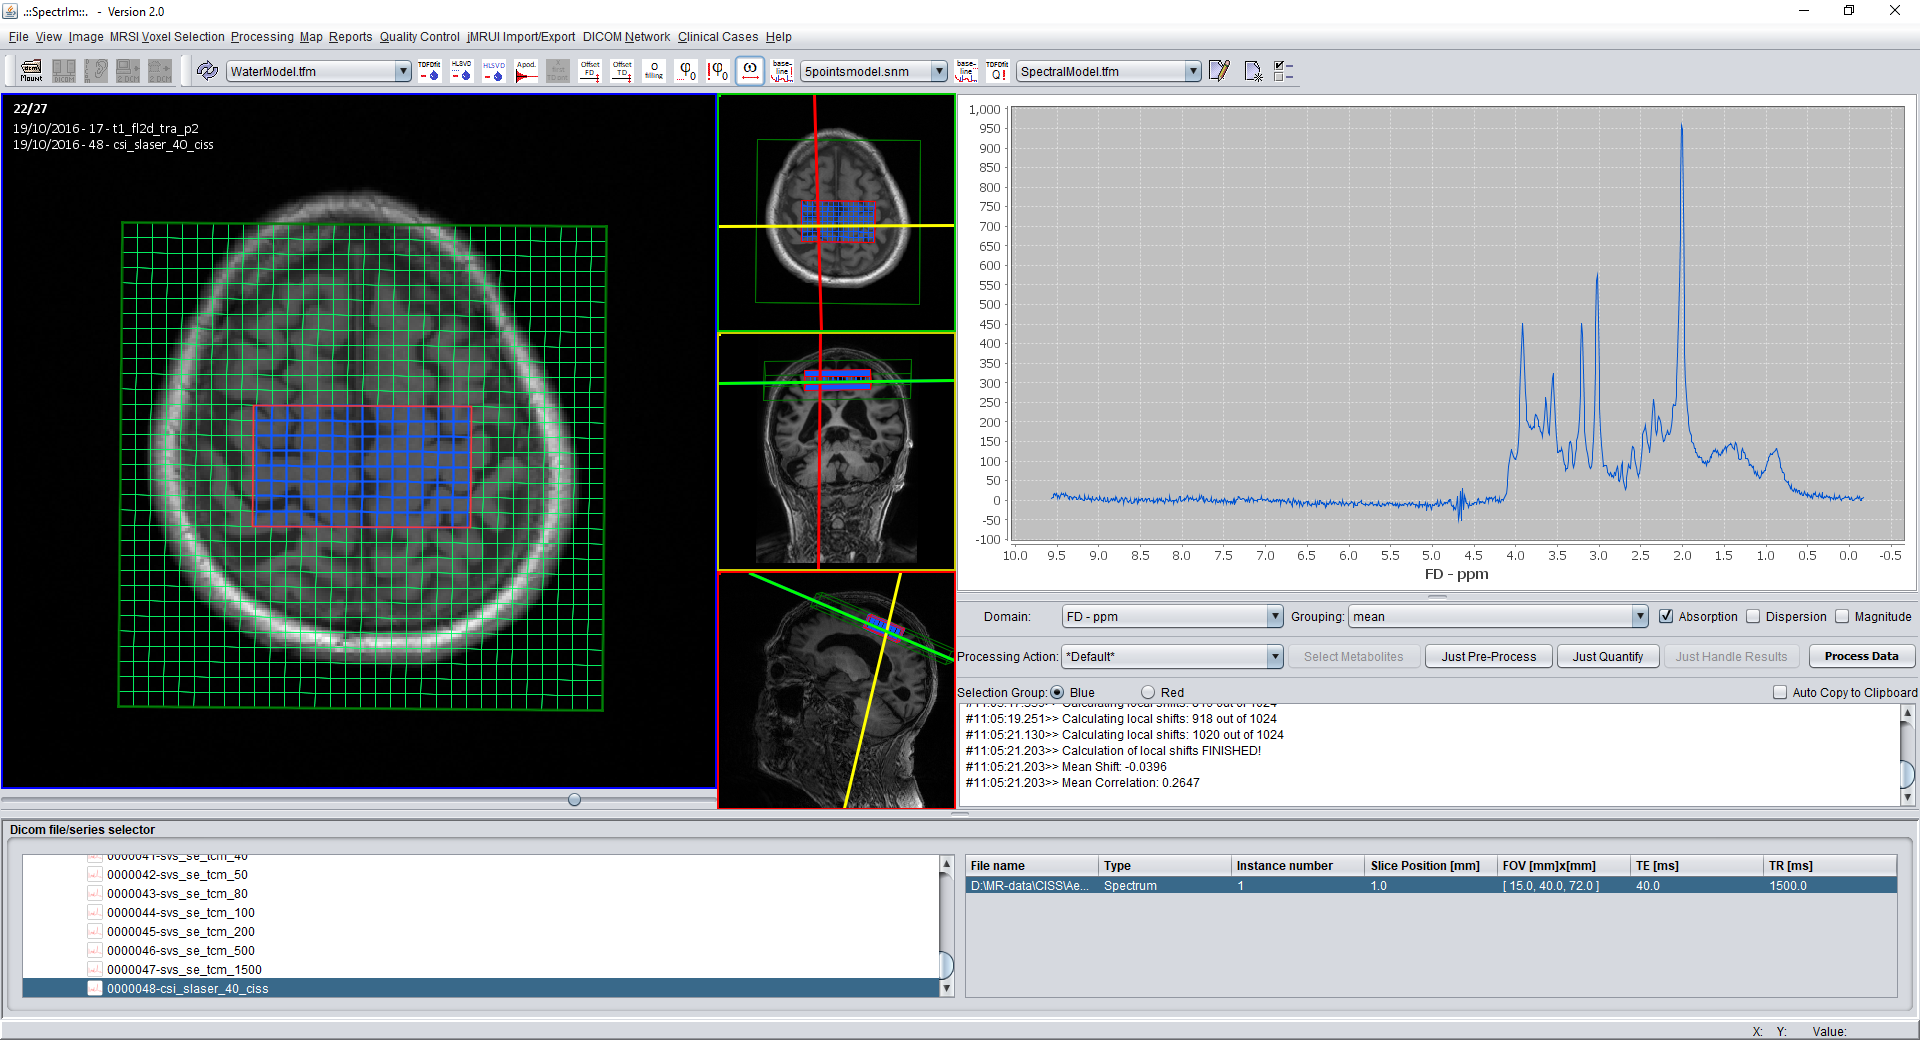Viewport: 1920px width, 1040px height.
Task: Open the Clinical Cases menu
Action: coord(718,37)
